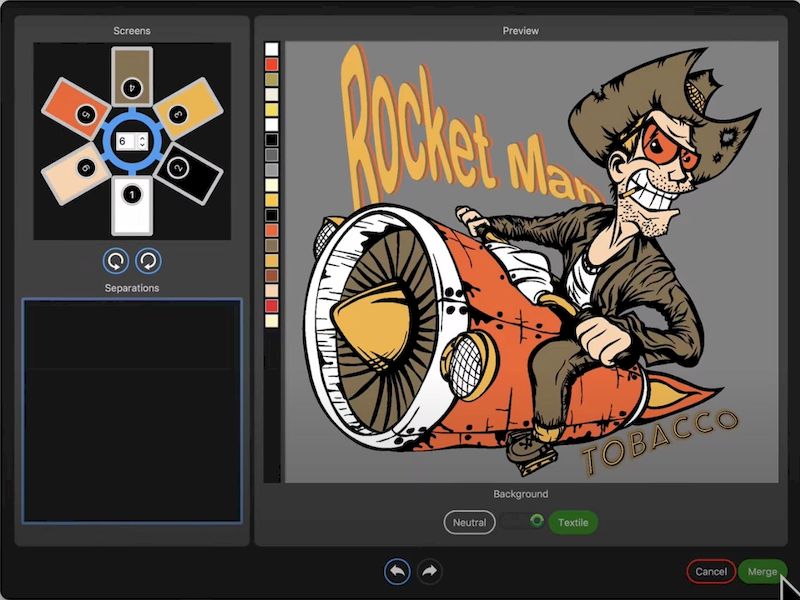Click inside the empty Separations list
The image size is (800, 600).
pos(131,410)
